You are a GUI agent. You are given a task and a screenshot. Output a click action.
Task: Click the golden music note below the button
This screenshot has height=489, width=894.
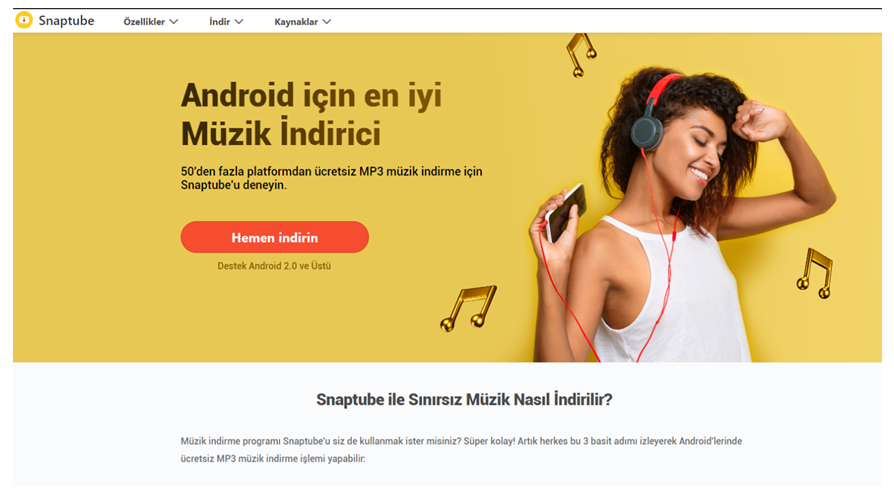click(x=469, y=308)
